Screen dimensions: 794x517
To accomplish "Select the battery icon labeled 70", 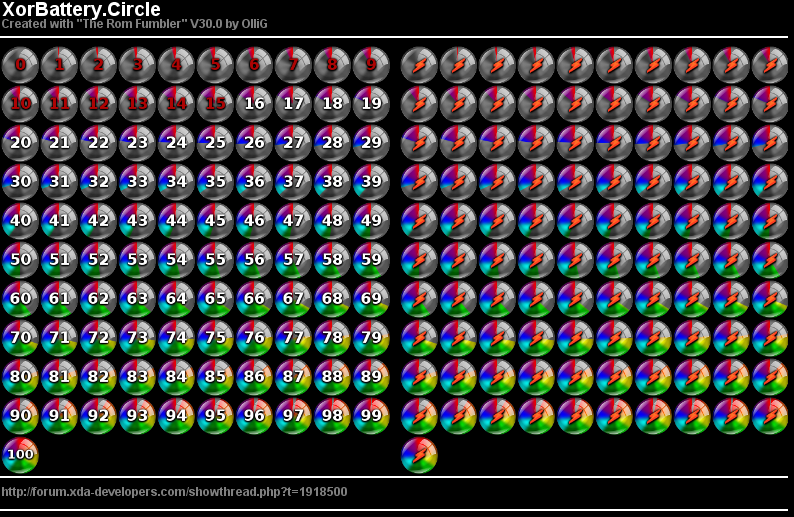I will 20,338.
